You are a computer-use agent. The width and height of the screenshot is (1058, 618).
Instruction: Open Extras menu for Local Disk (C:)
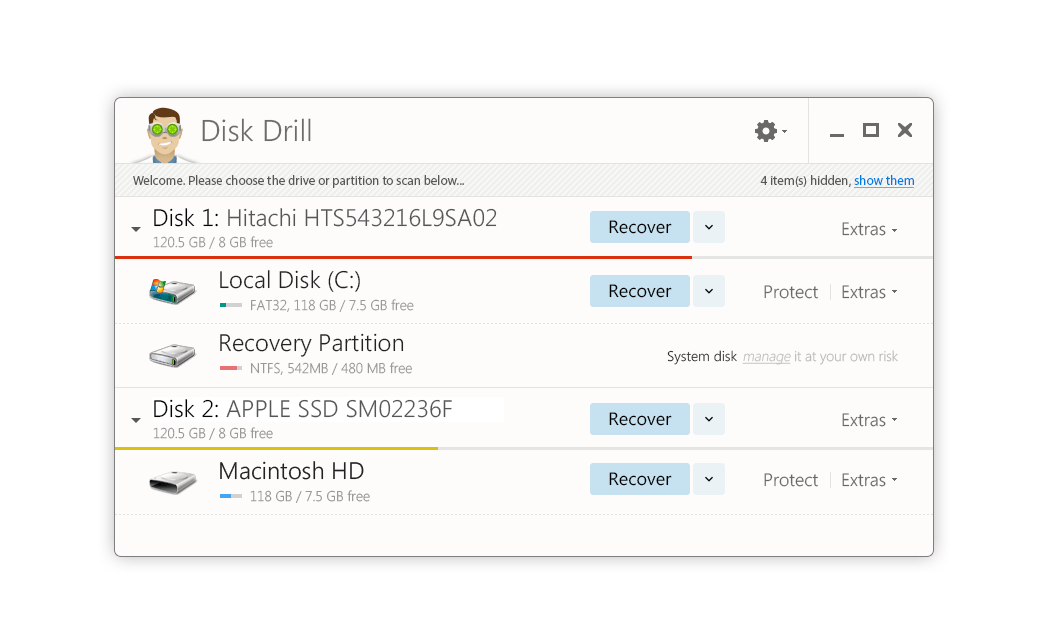(x=868, y=292)
